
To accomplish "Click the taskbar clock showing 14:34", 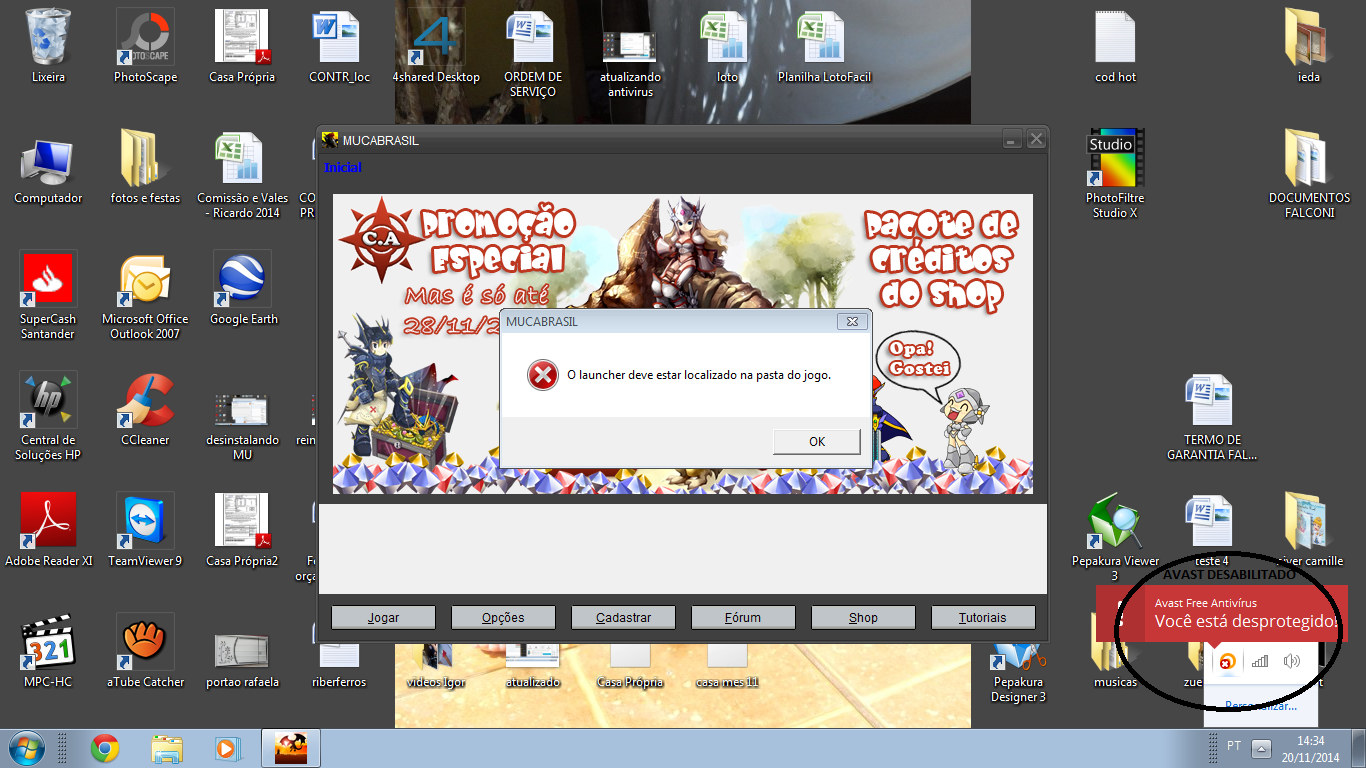I will click(1313, 749).
